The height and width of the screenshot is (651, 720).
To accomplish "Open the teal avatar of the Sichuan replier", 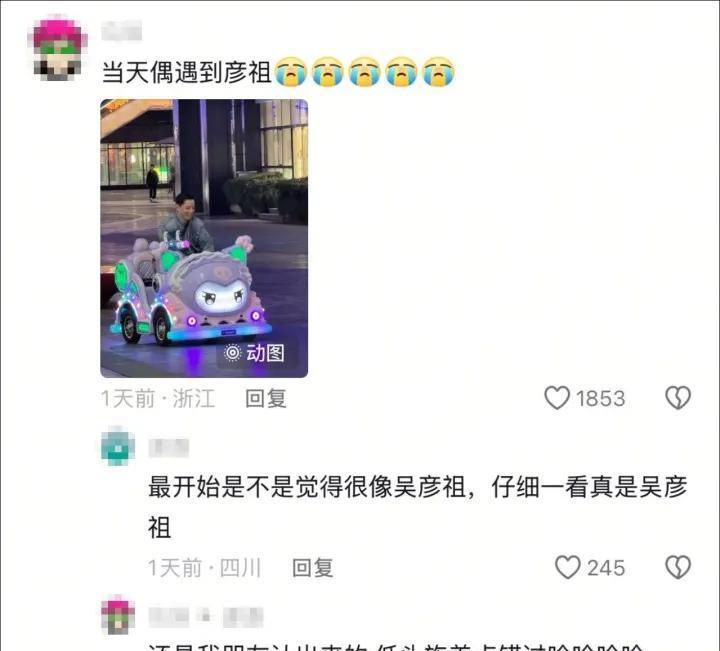I will pyautogui.click(x=118, y=446).
